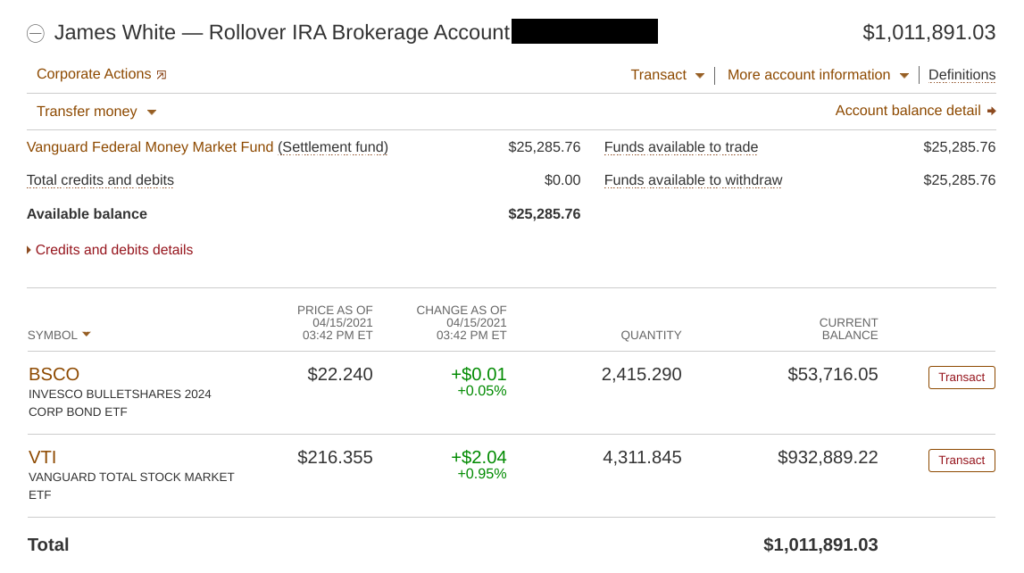This screenshot has height=573, width=1024.
Task: Collapse the James White account section
Action: [35, 33]
